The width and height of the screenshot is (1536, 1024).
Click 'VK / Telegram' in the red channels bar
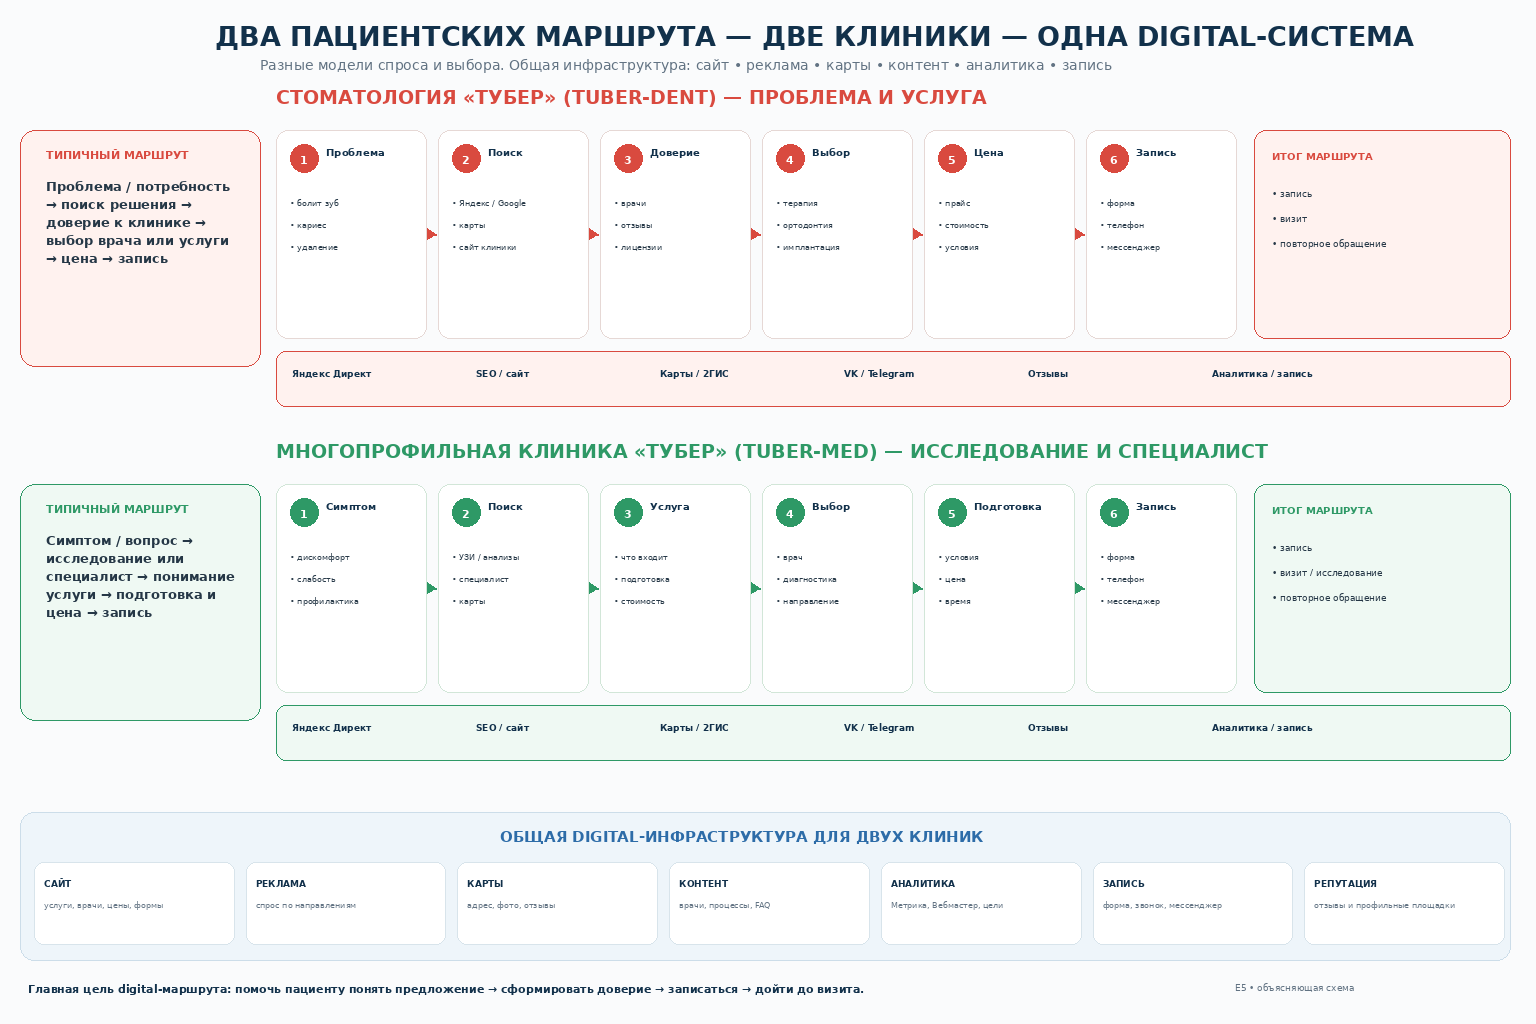879,374
